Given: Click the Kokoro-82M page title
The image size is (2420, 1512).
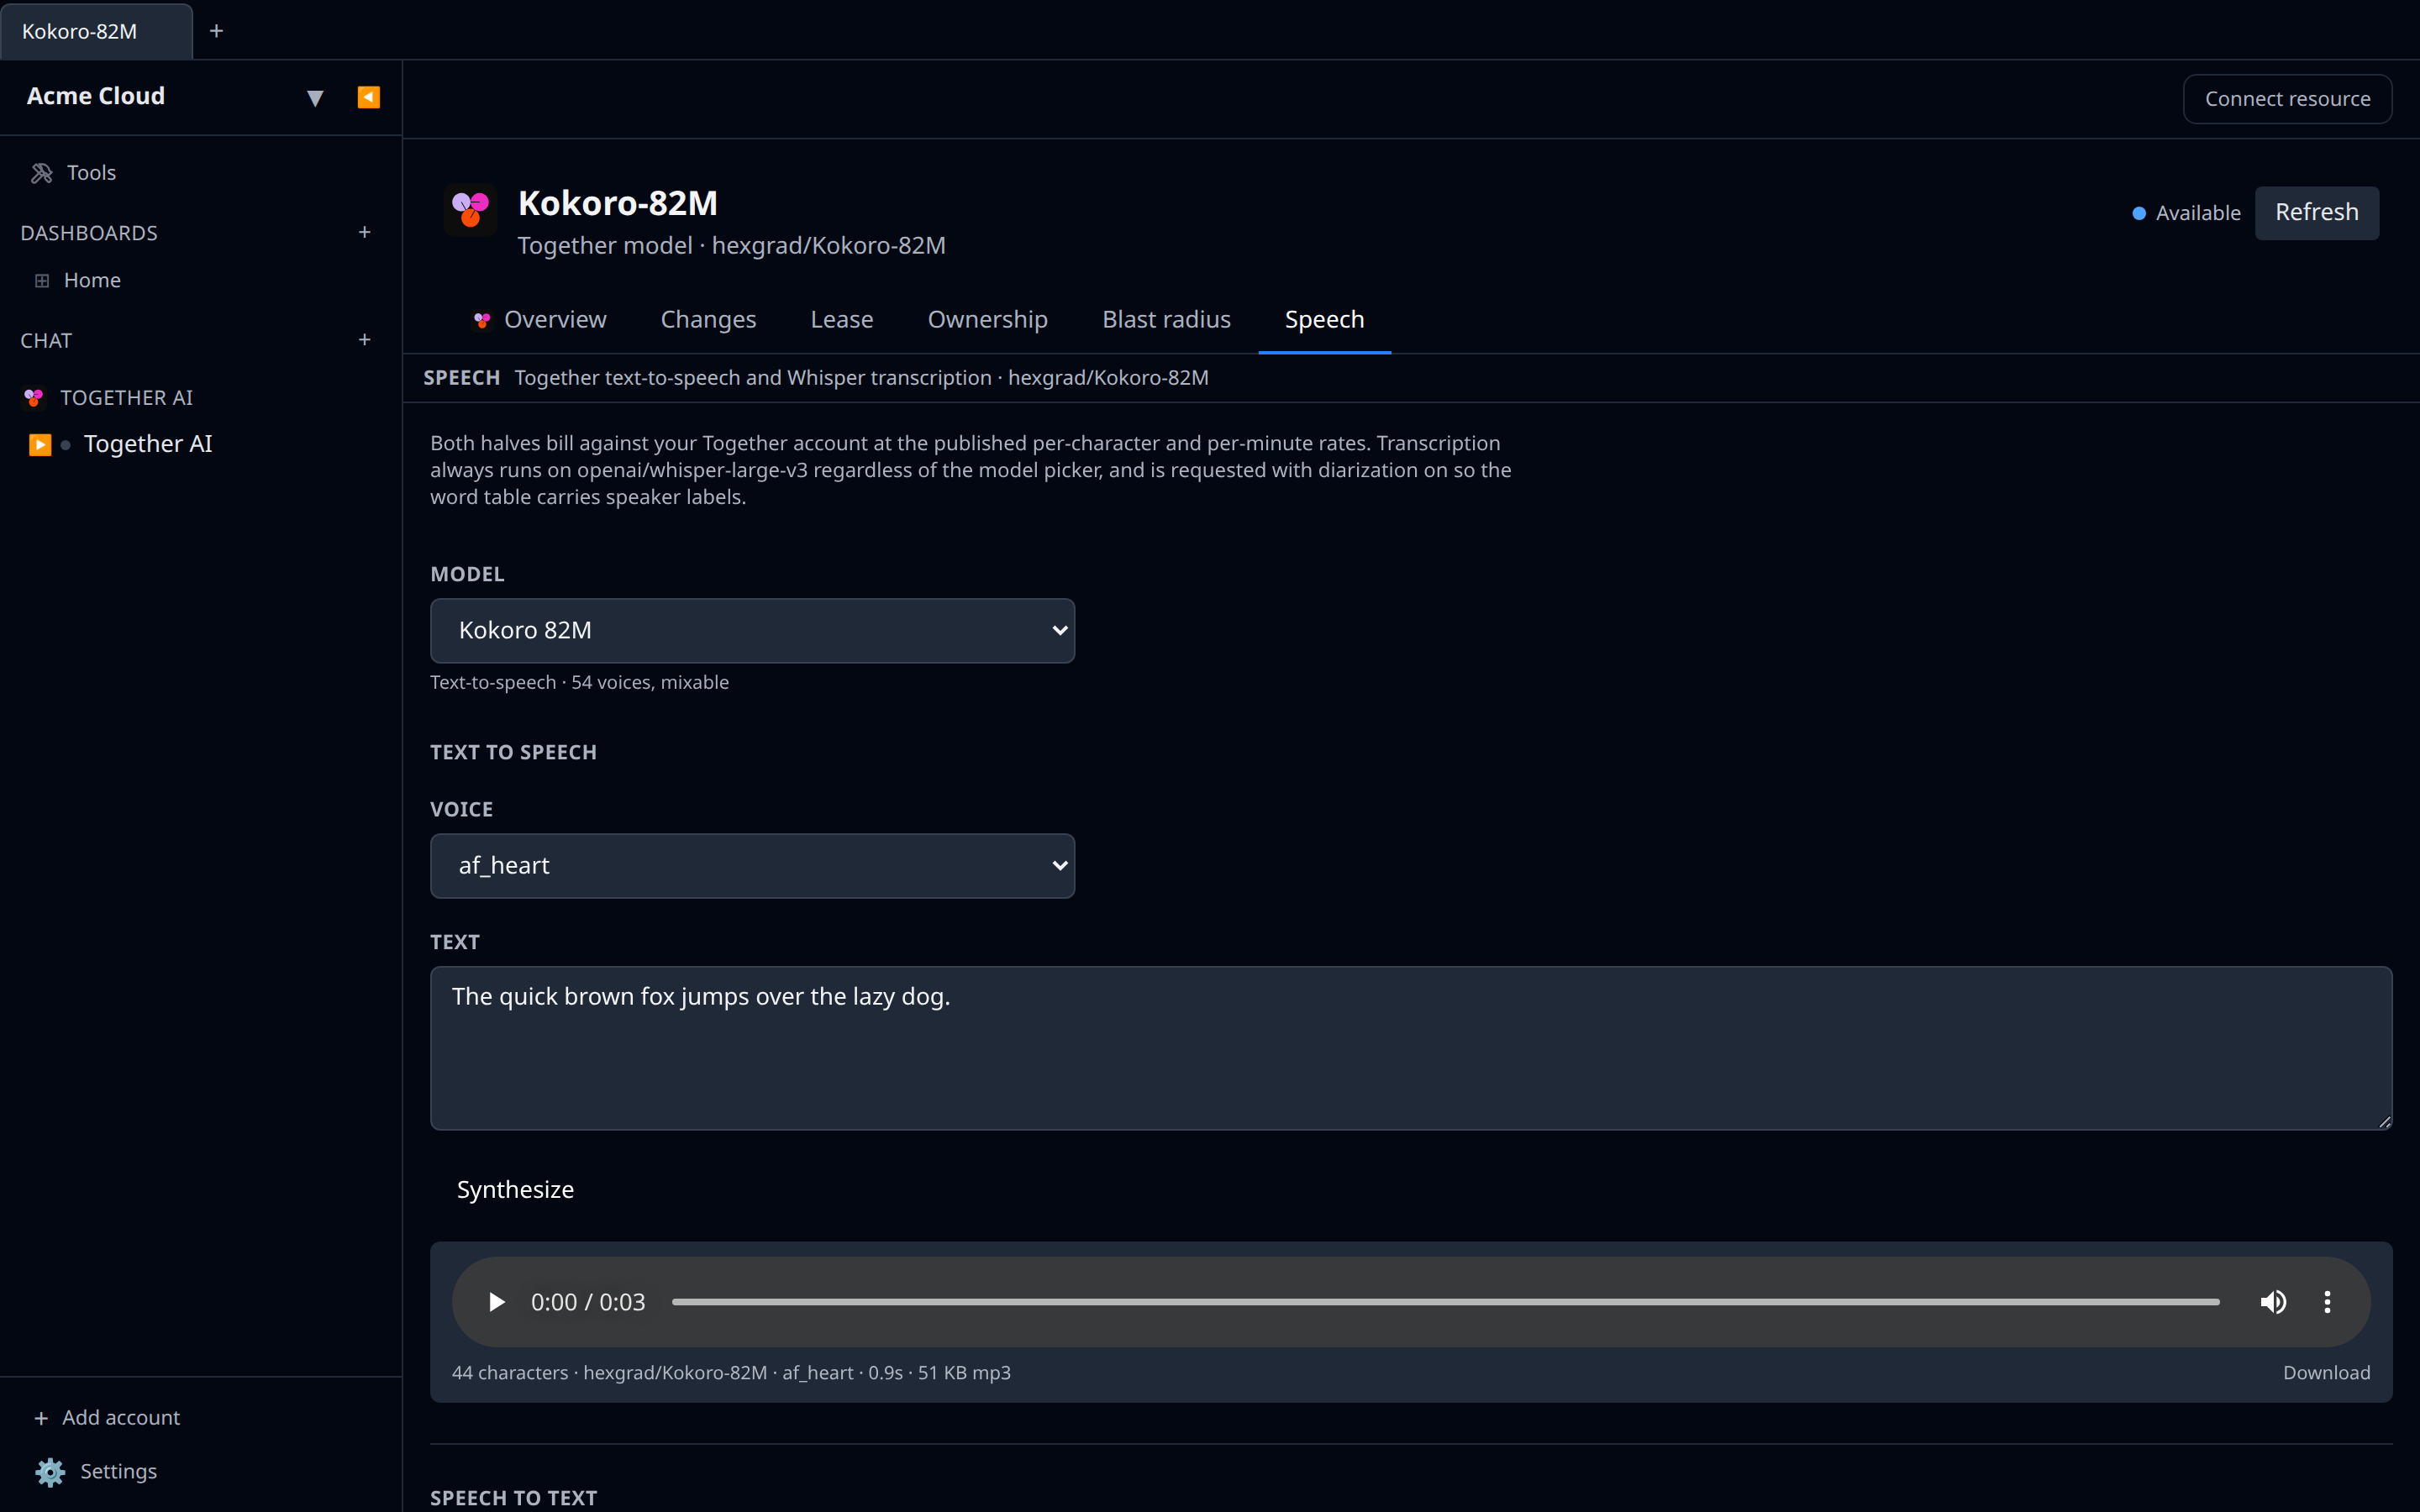Looking at the screenshot, I should (x=618, y=203).
